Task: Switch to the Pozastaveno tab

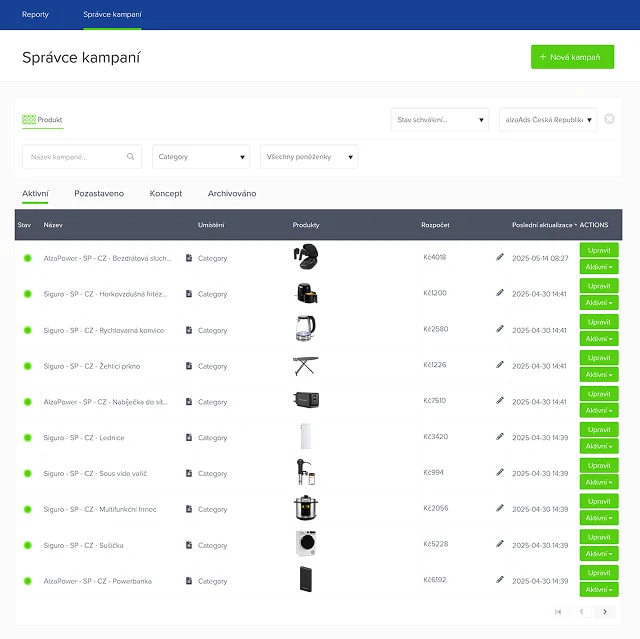Action: 99,193
